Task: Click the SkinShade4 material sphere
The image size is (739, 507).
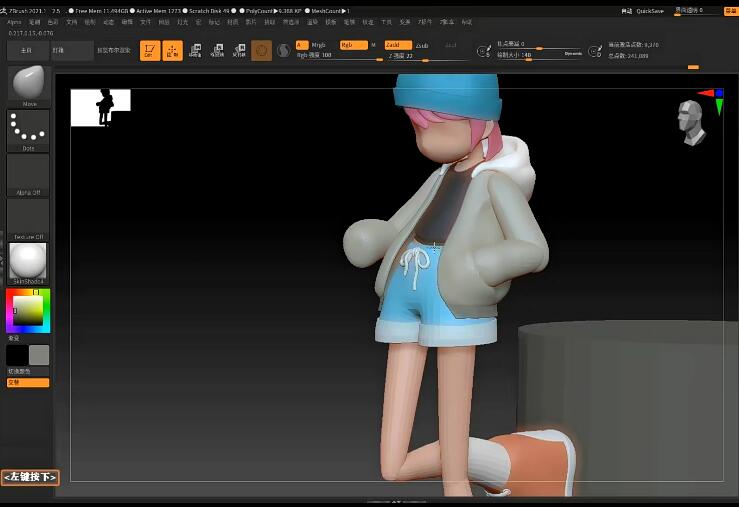Action: pyautogui.click(x=28, y=262)
